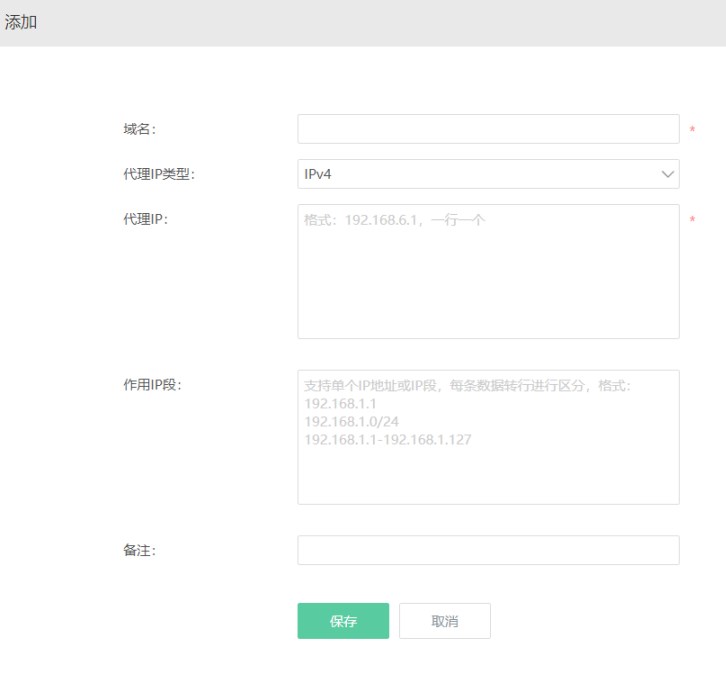Screen dimensions: 726x677
Task: Click the 作用IP段: label
Action: coord(153,384)
